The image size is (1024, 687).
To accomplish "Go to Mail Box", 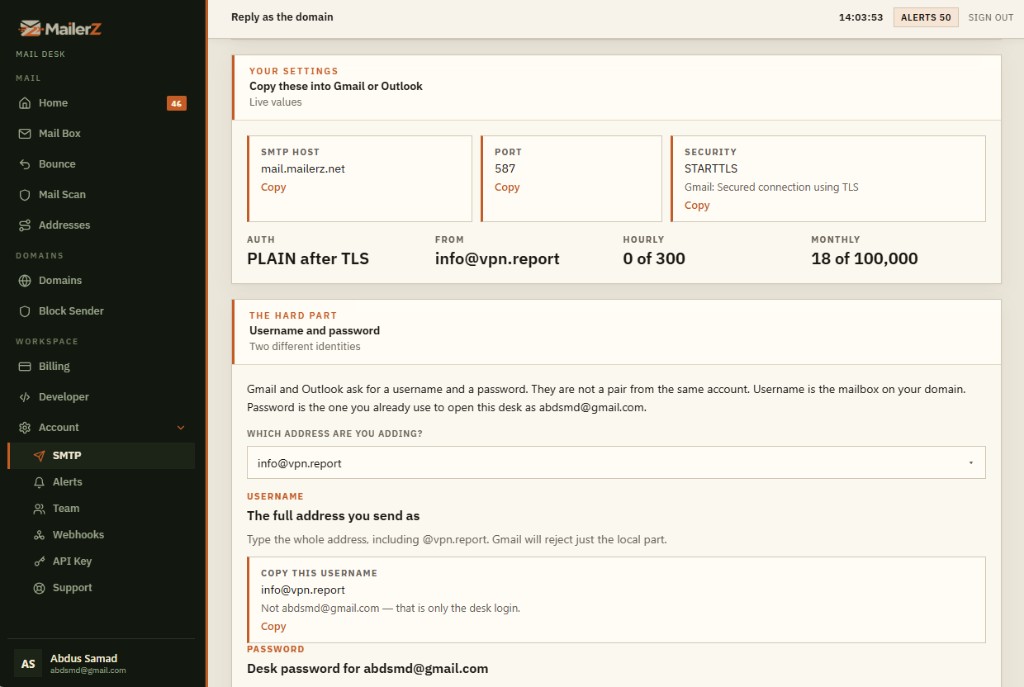I will 101,134.
